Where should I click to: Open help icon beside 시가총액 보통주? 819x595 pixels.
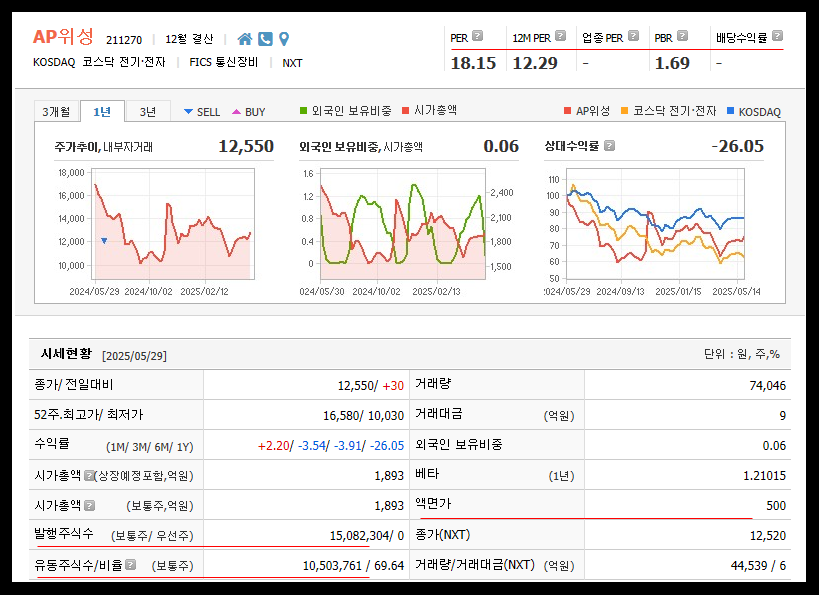tap(89, 506)
